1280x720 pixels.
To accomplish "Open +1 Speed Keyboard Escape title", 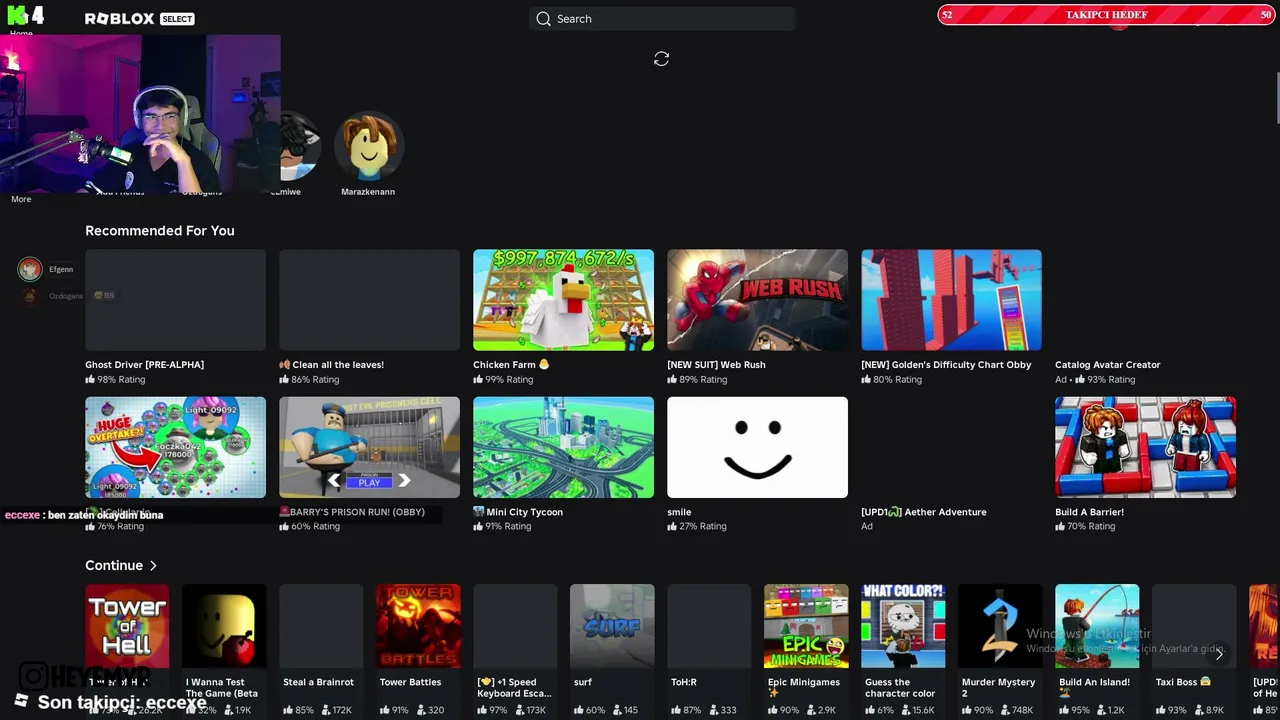I will tap(514, 688).
